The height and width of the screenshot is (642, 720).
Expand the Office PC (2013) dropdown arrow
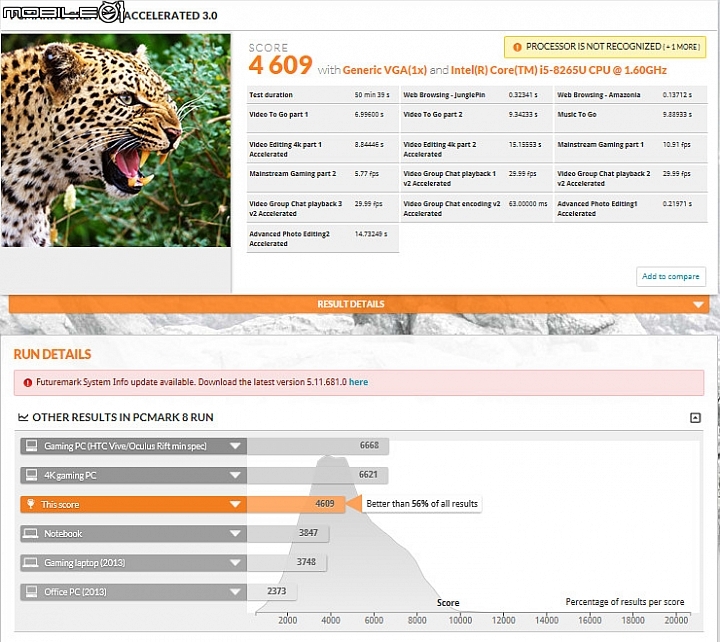click(235, 592)
